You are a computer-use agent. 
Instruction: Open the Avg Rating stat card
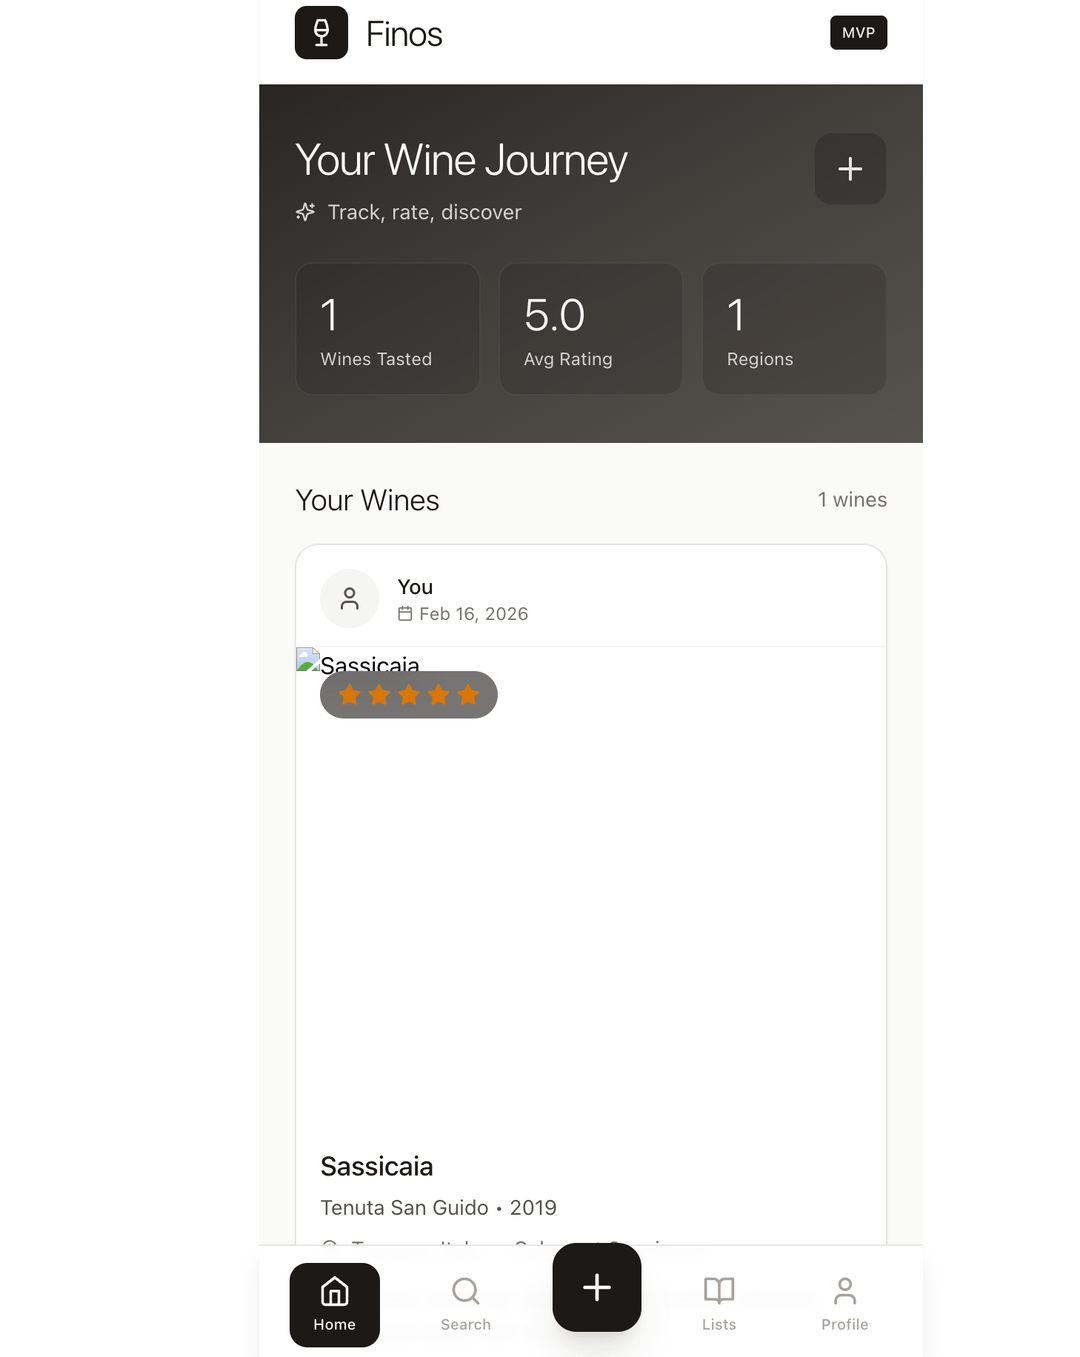point(590,329)
